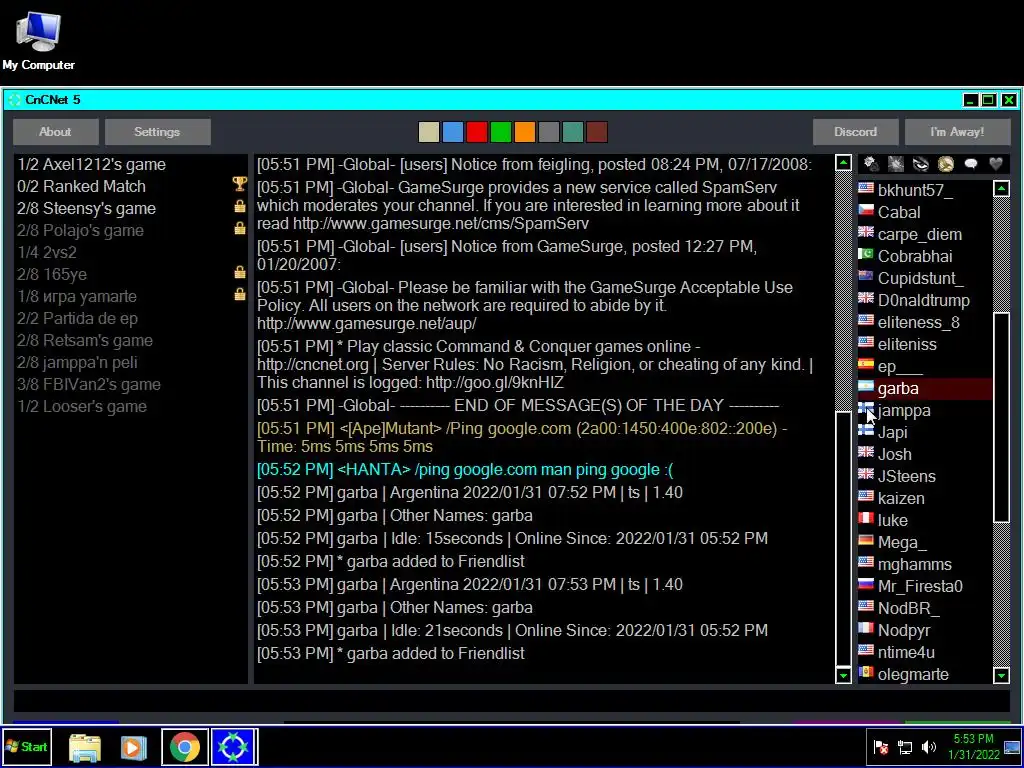The width and height of the screenshot is (1024, 768).
Task: Click the volume speaker tray icon
Action: pos(929,747)
